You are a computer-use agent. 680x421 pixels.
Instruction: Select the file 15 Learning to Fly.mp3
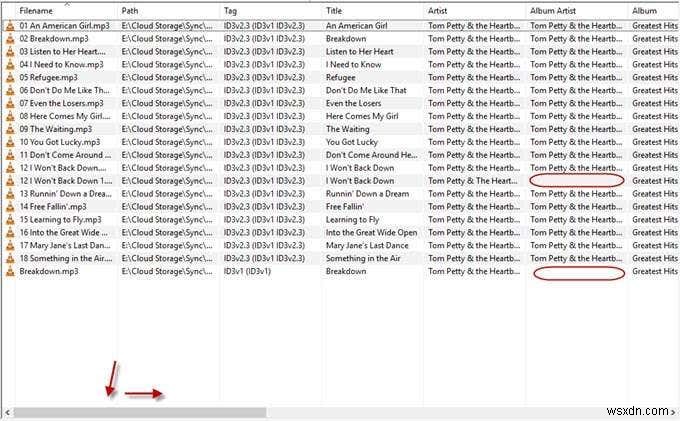(x=60, y=220)
